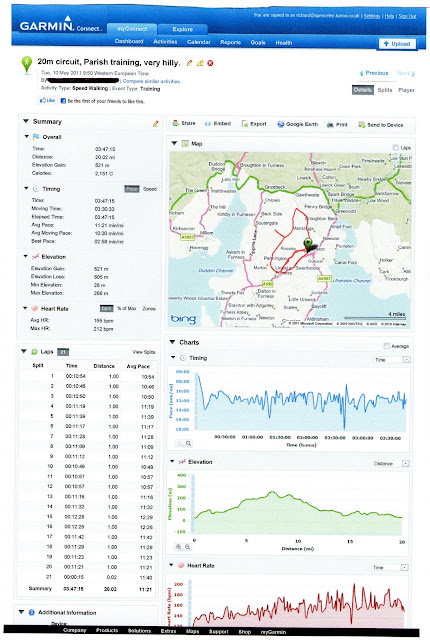Image resolution: width=430 pixels, height=640 pixels.
Task: Open Compare similar activities link
Action: pos(151,81)
